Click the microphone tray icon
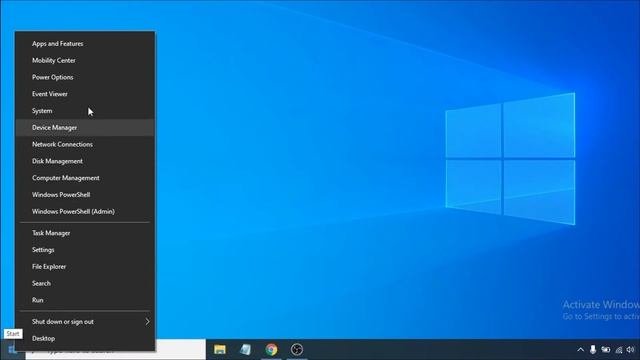 [x=593, y=349]
